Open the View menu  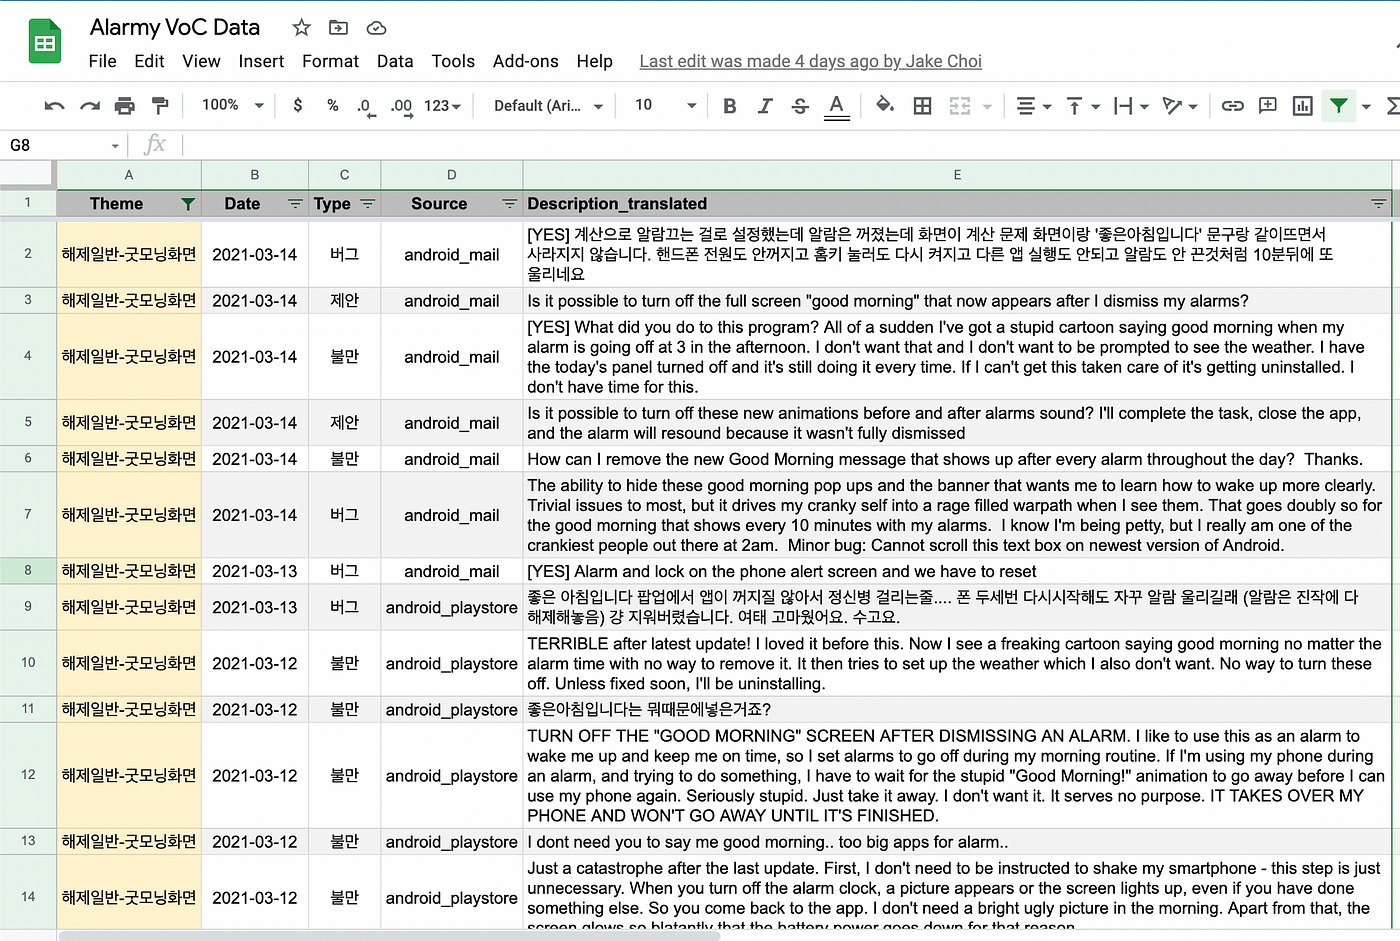pyautogui.click(x=201, y=61)
